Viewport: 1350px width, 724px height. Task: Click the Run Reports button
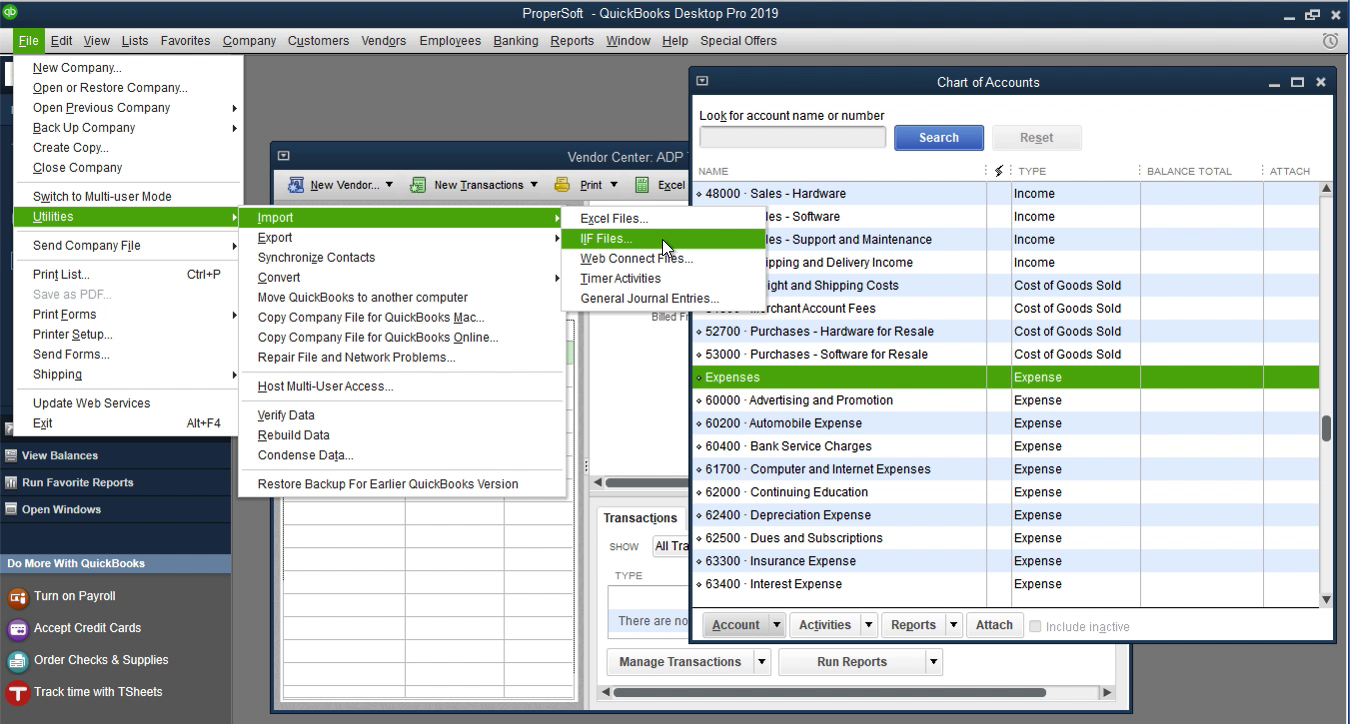(x=851, y=662)
